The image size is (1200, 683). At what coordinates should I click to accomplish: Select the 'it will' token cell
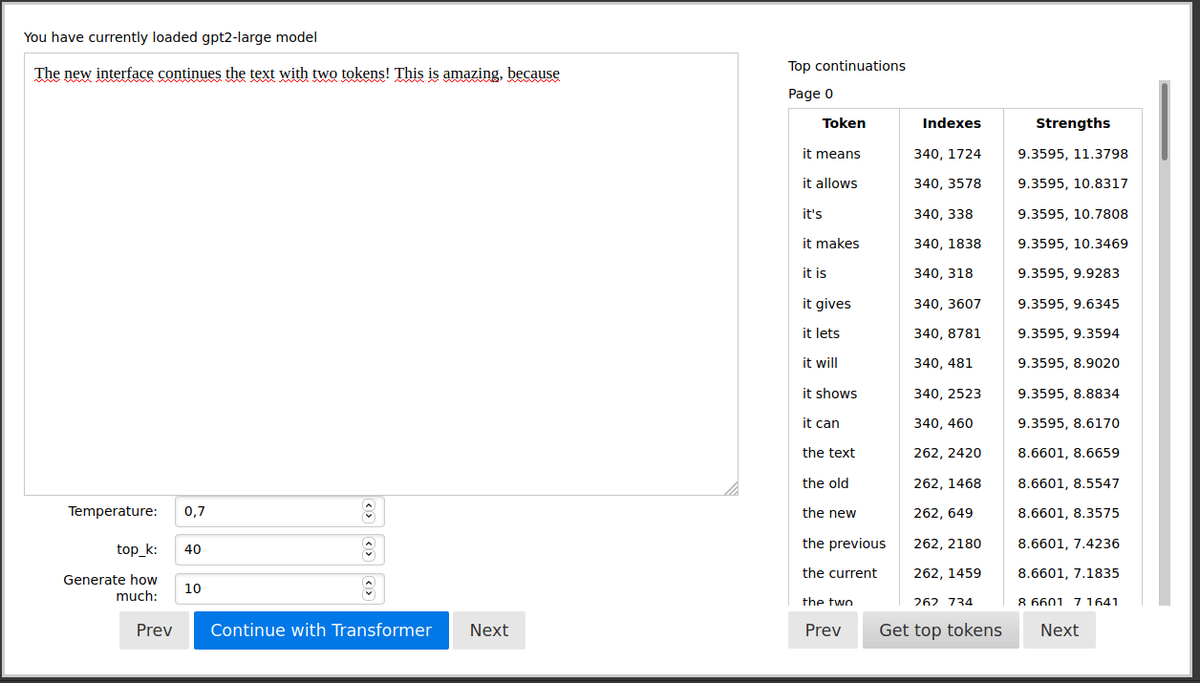[x=844, y=363]
